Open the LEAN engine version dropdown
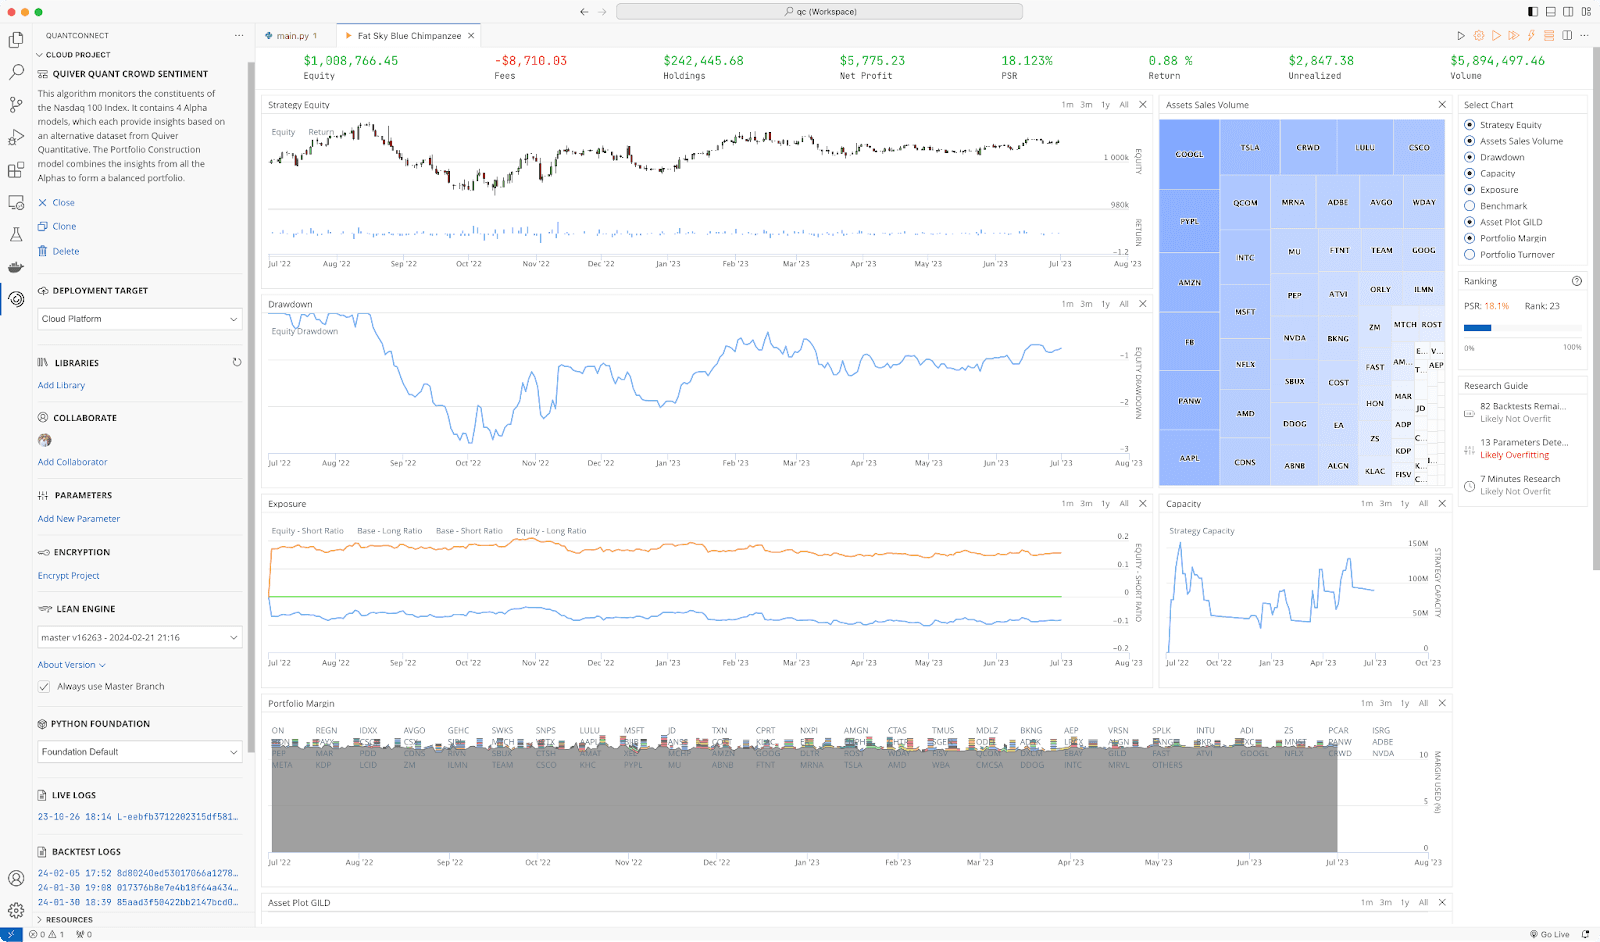1600x942 pixels. click(140, 637)
